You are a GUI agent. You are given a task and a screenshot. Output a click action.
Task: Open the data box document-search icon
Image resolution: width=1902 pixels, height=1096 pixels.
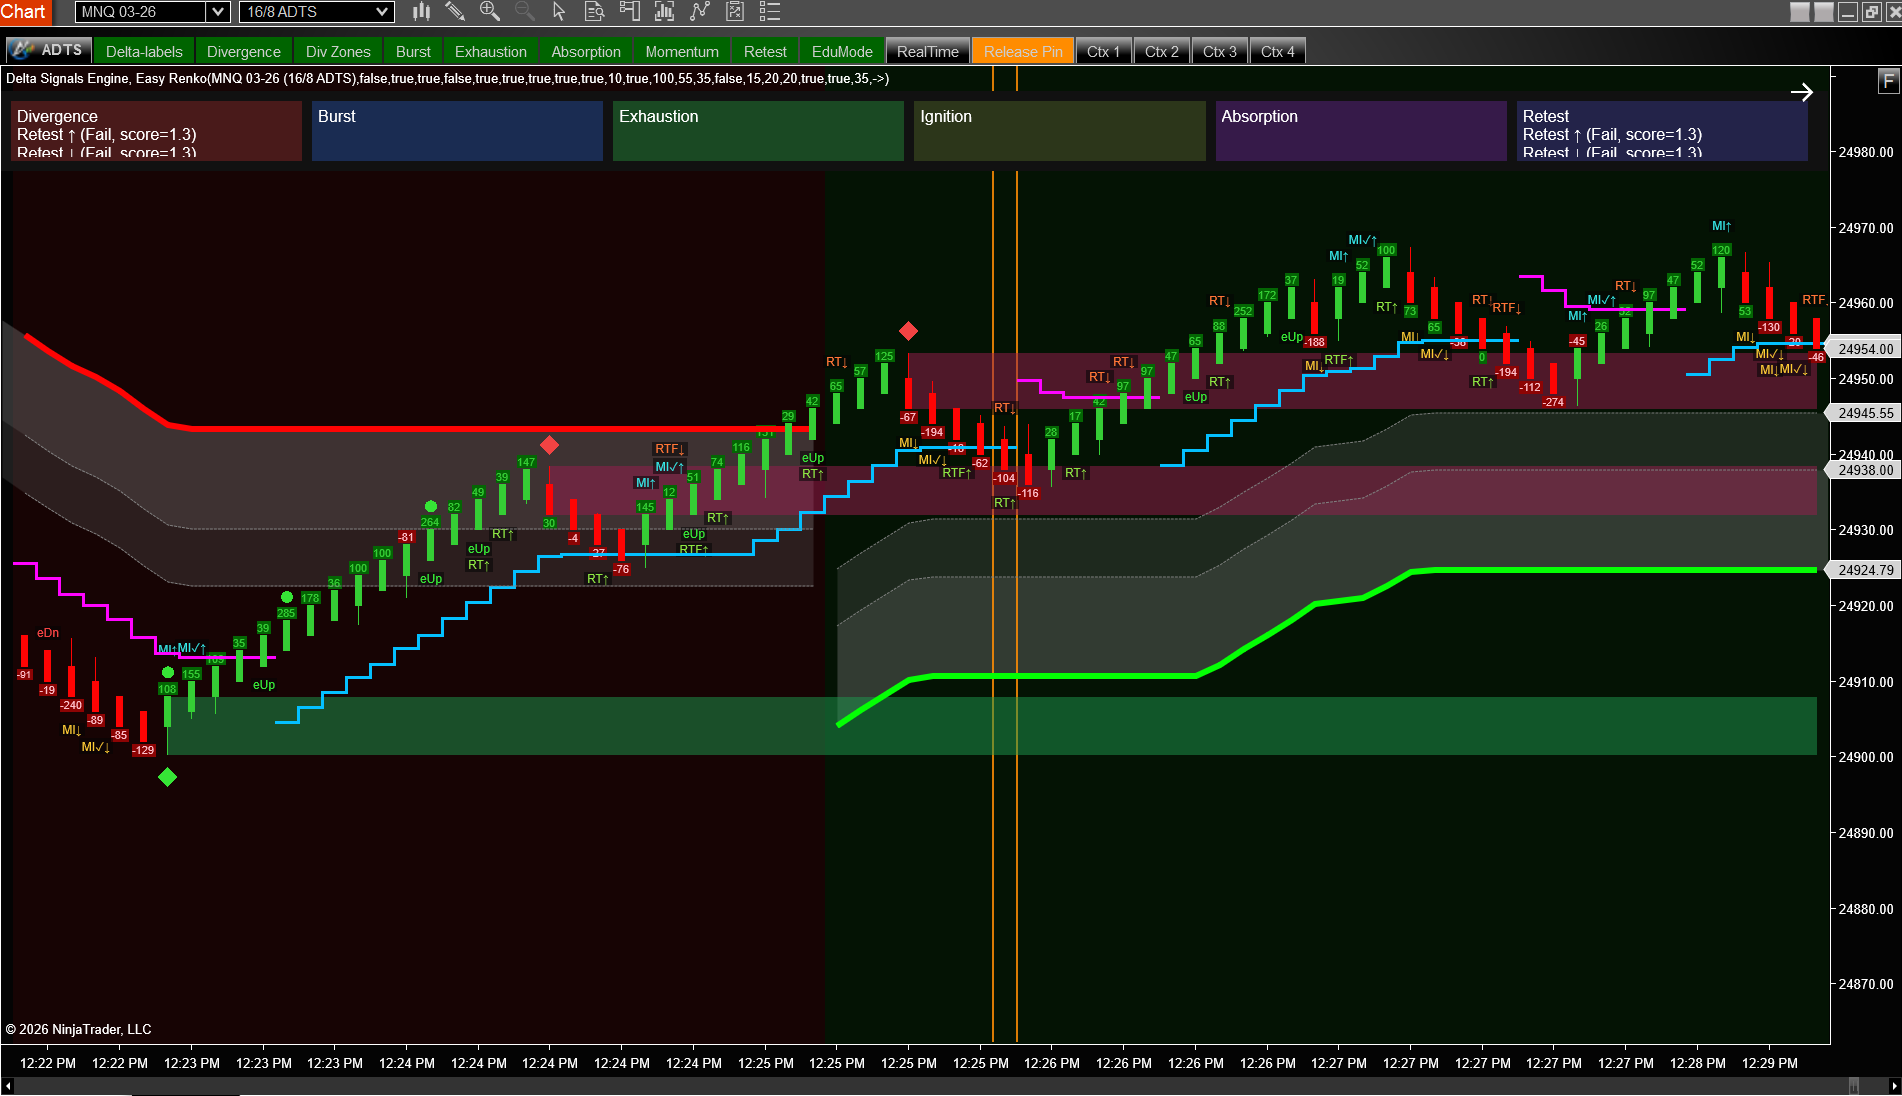click(x=594, y=12)
